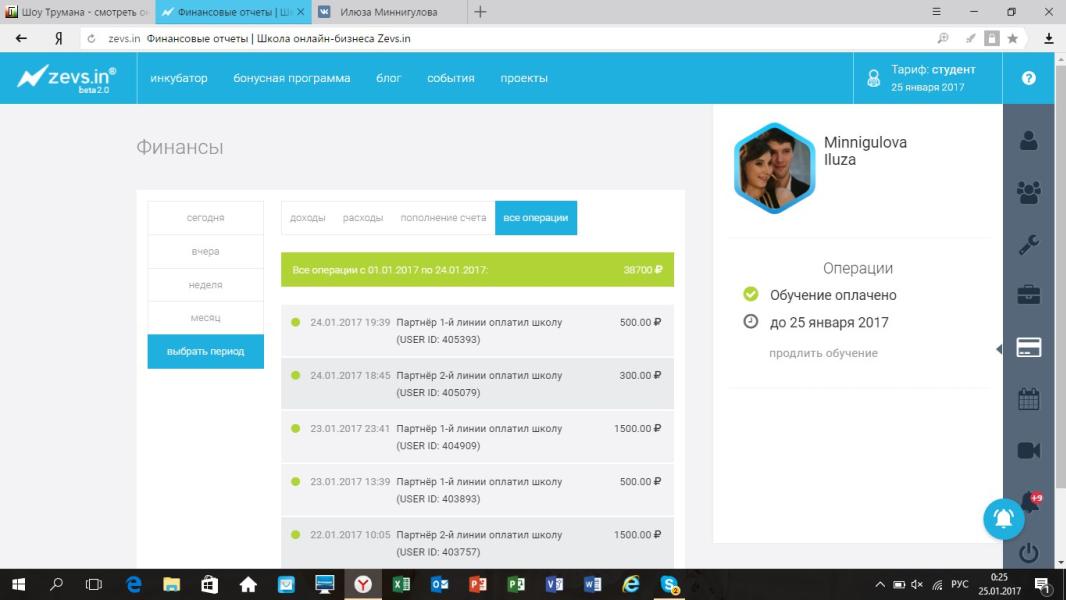Image resolution: width=1066 pixels, height=600 pixels.
Task: Click the wrench tools icon in sidebar
Action: (x=1028, y=244)
